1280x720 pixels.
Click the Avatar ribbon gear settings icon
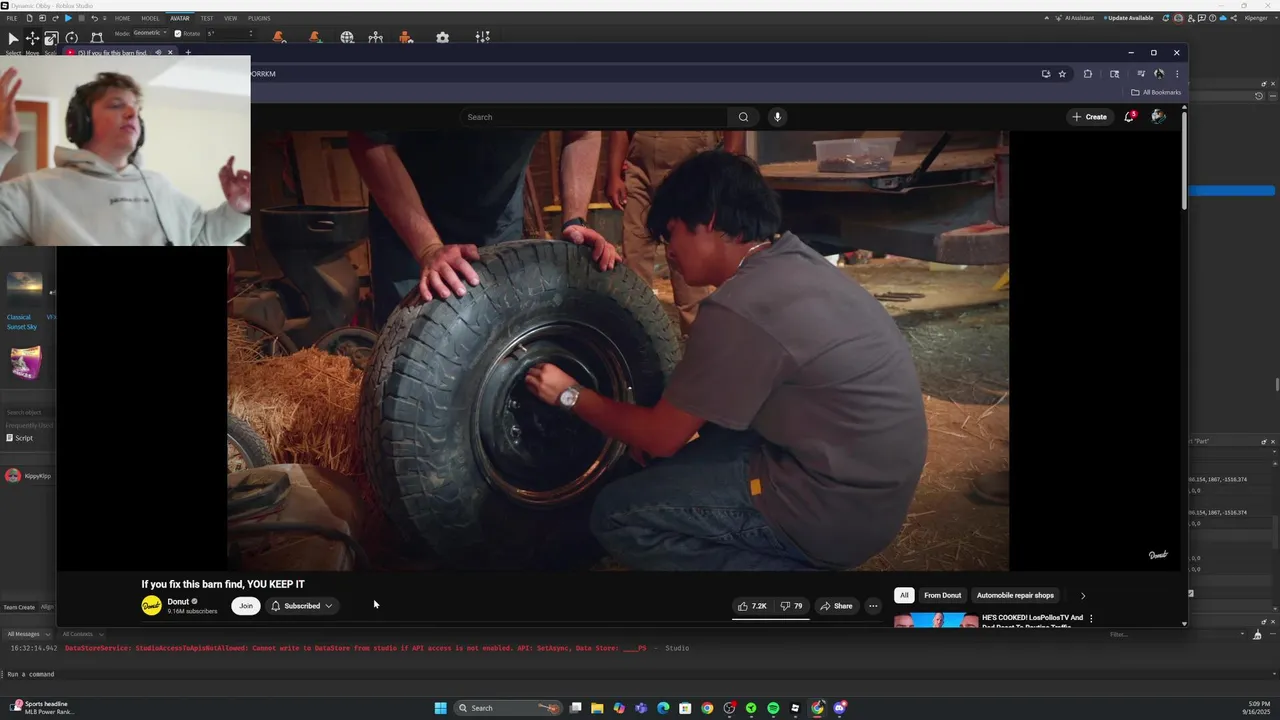[442, 38]
